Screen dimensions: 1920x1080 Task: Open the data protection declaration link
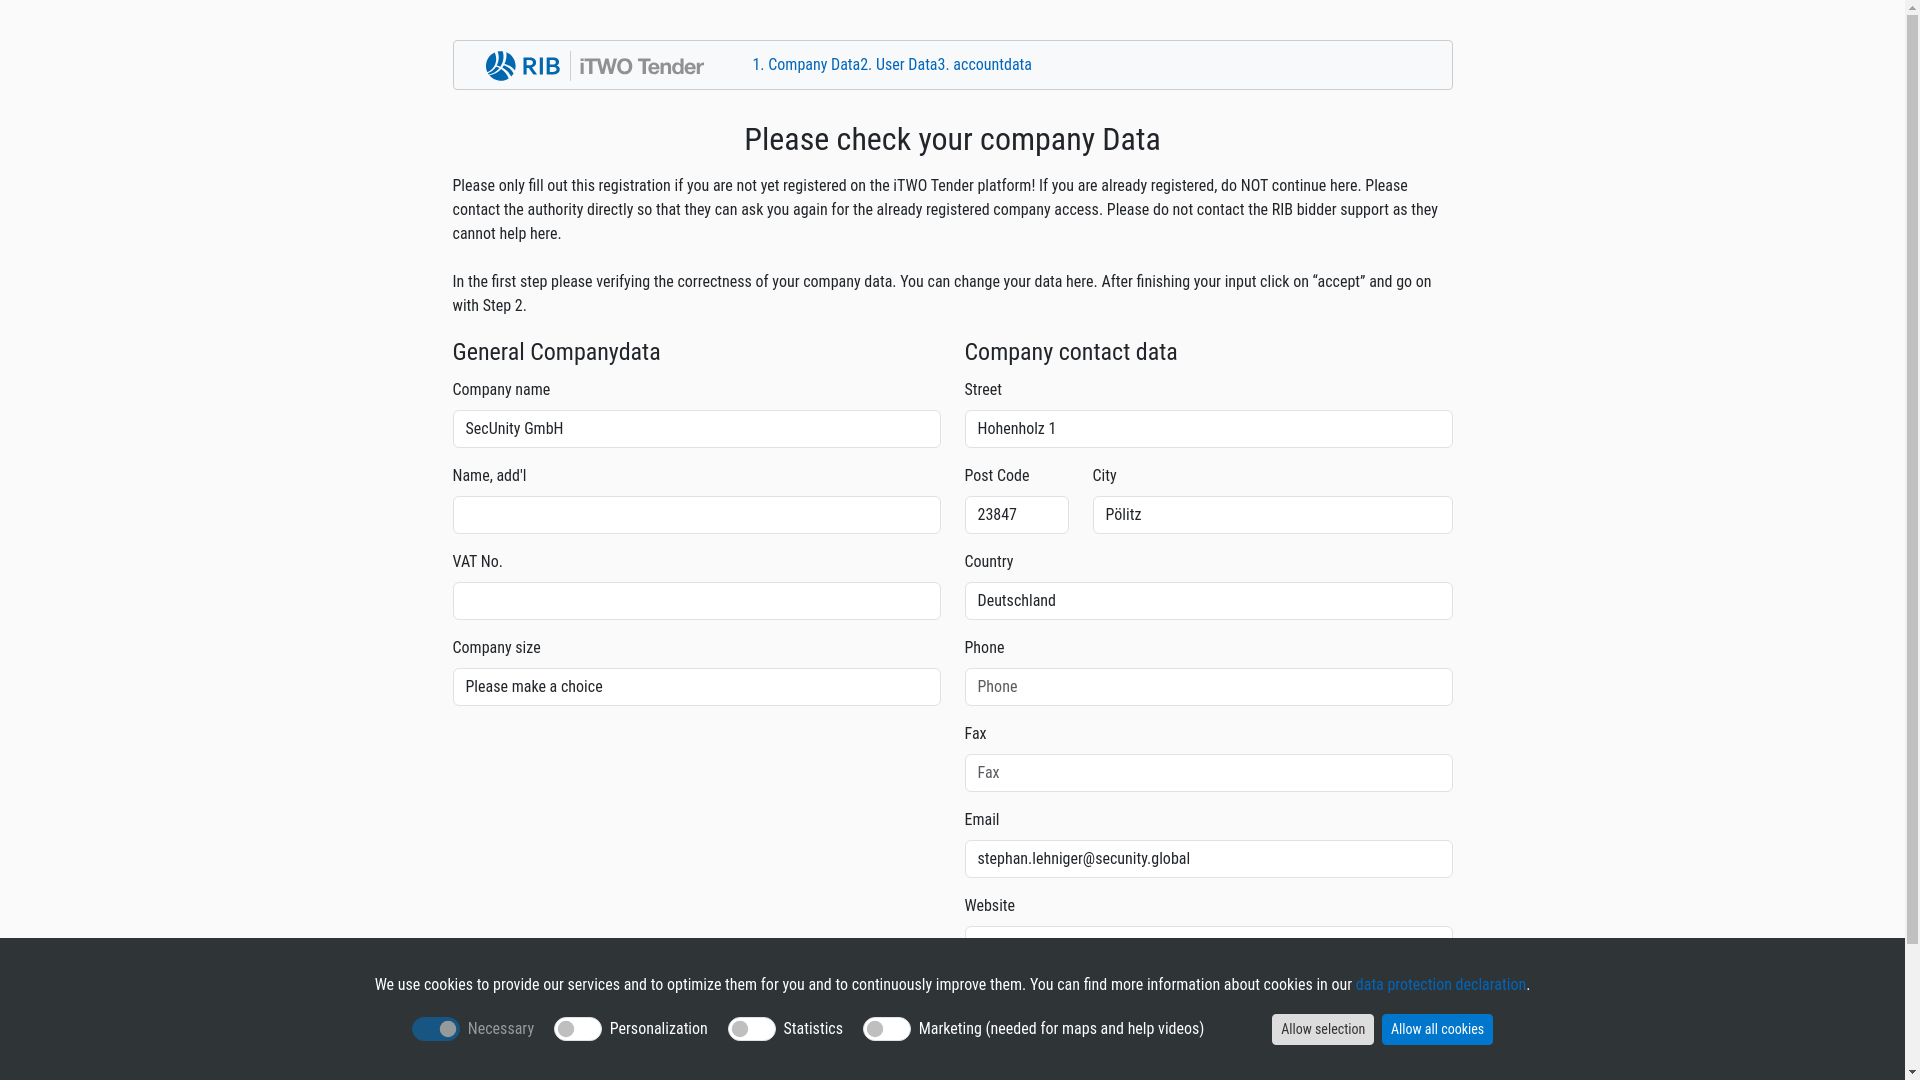(1441, 985)
